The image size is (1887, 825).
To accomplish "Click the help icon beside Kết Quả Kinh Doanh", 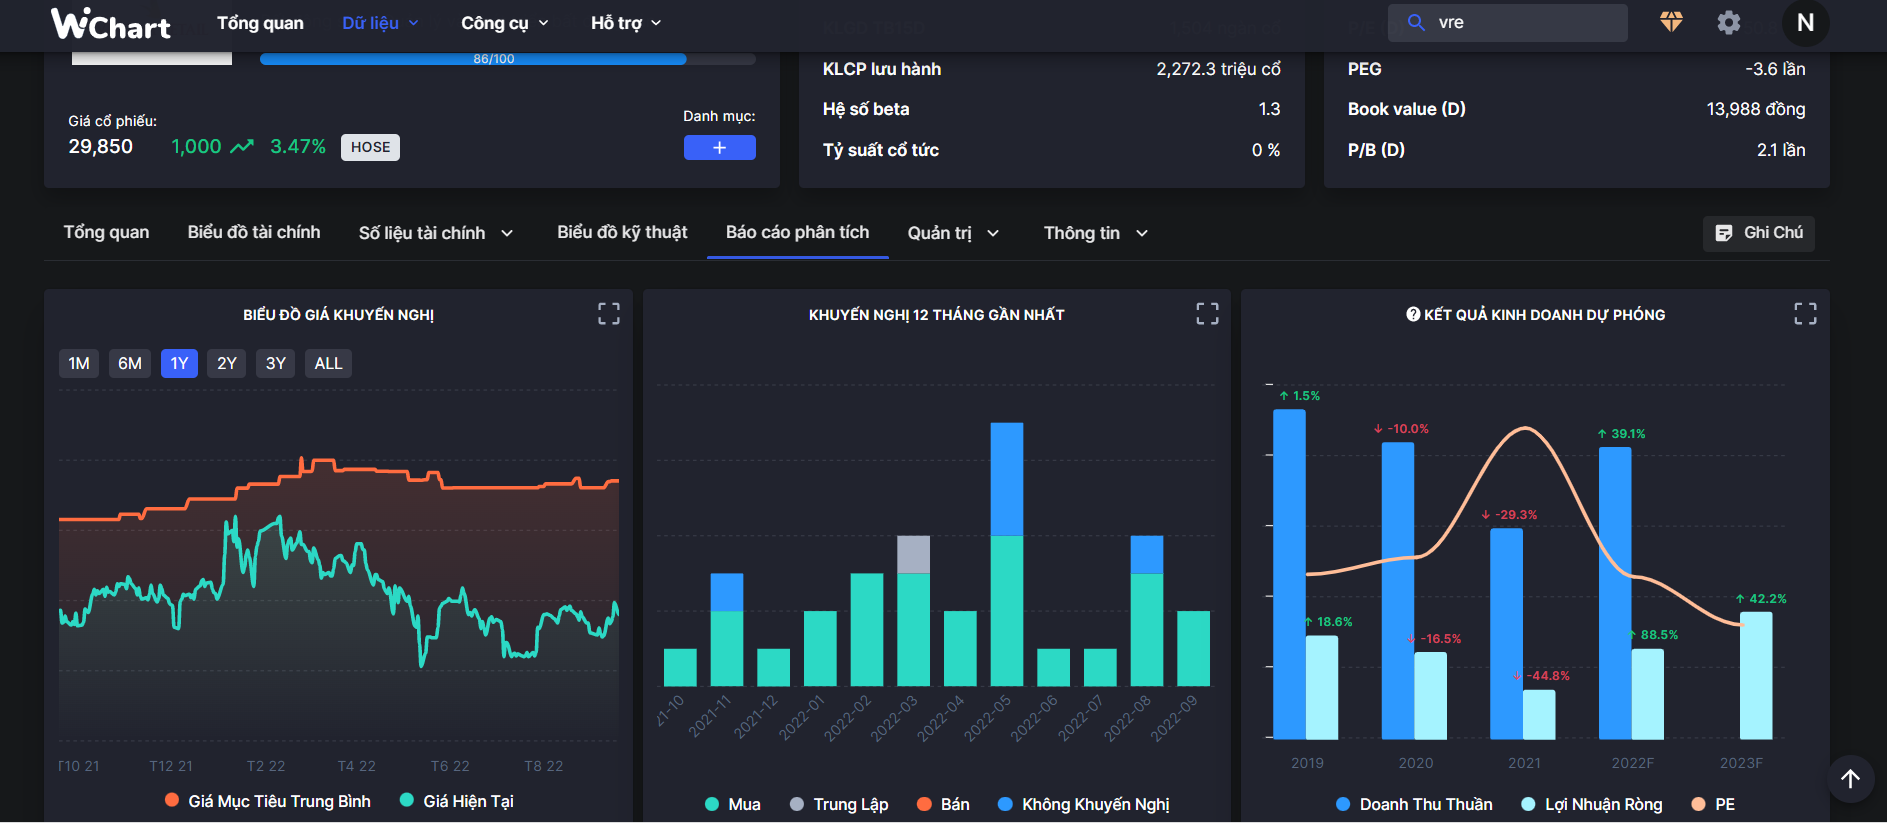I will 1413,314.
